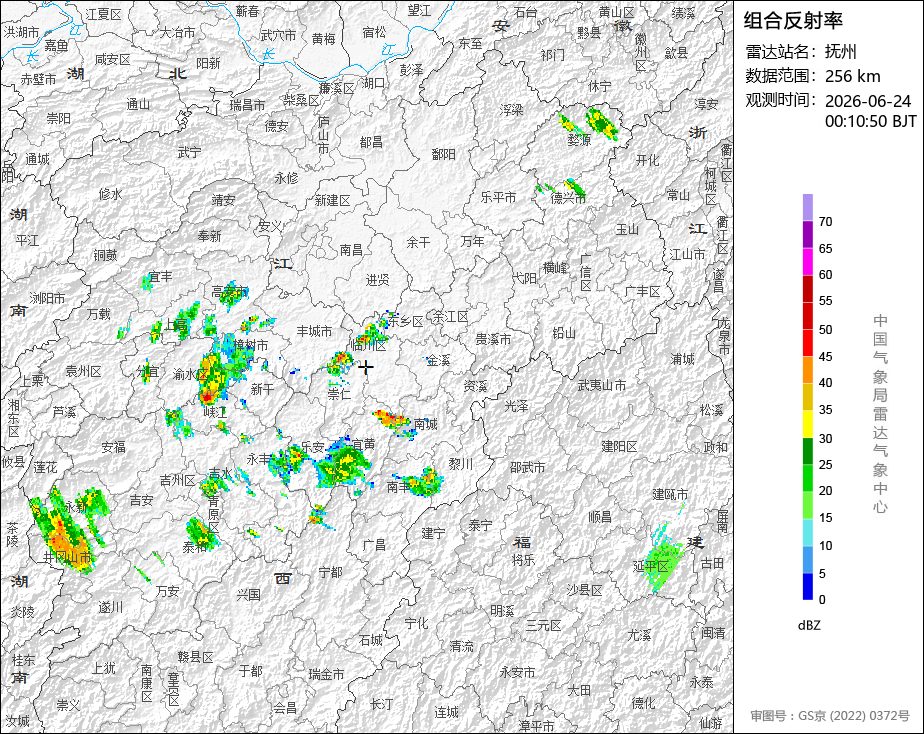Click the light purple band above 70 dBZ
924x734 pixels.
(x=807, y=207)
